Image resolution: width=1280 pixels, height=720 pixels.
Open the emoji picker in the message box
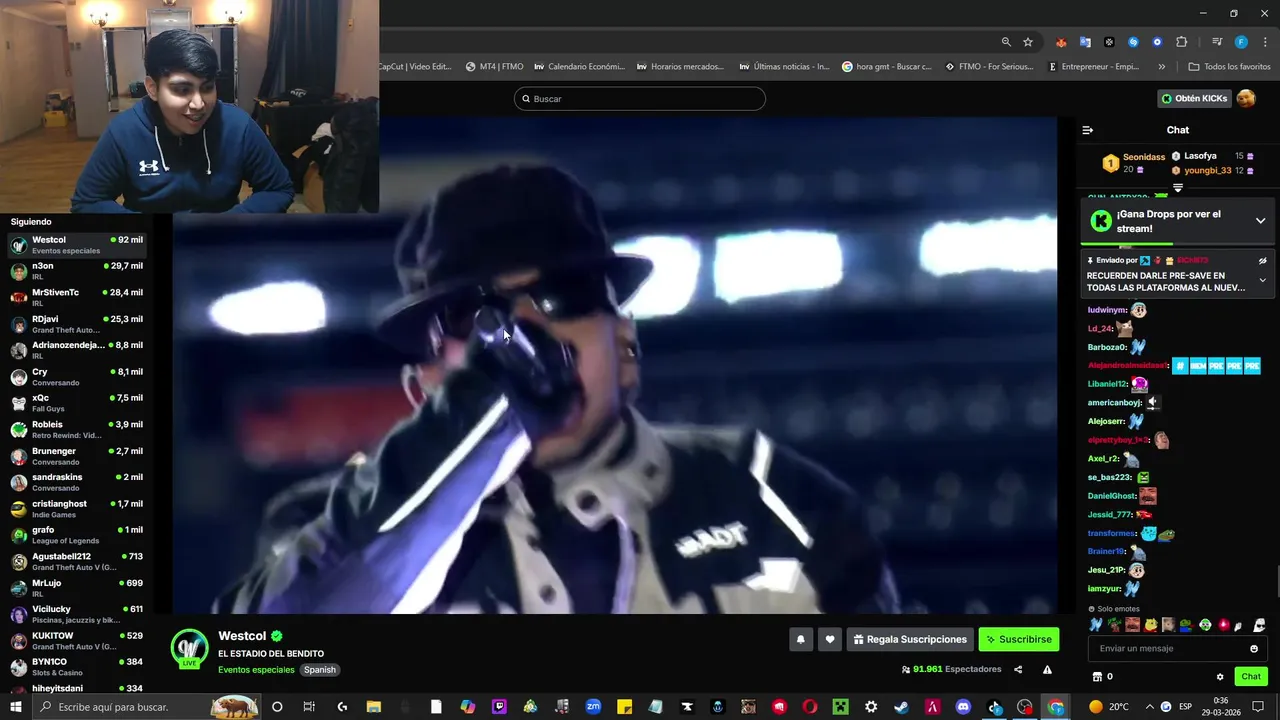click(1254, 649)
